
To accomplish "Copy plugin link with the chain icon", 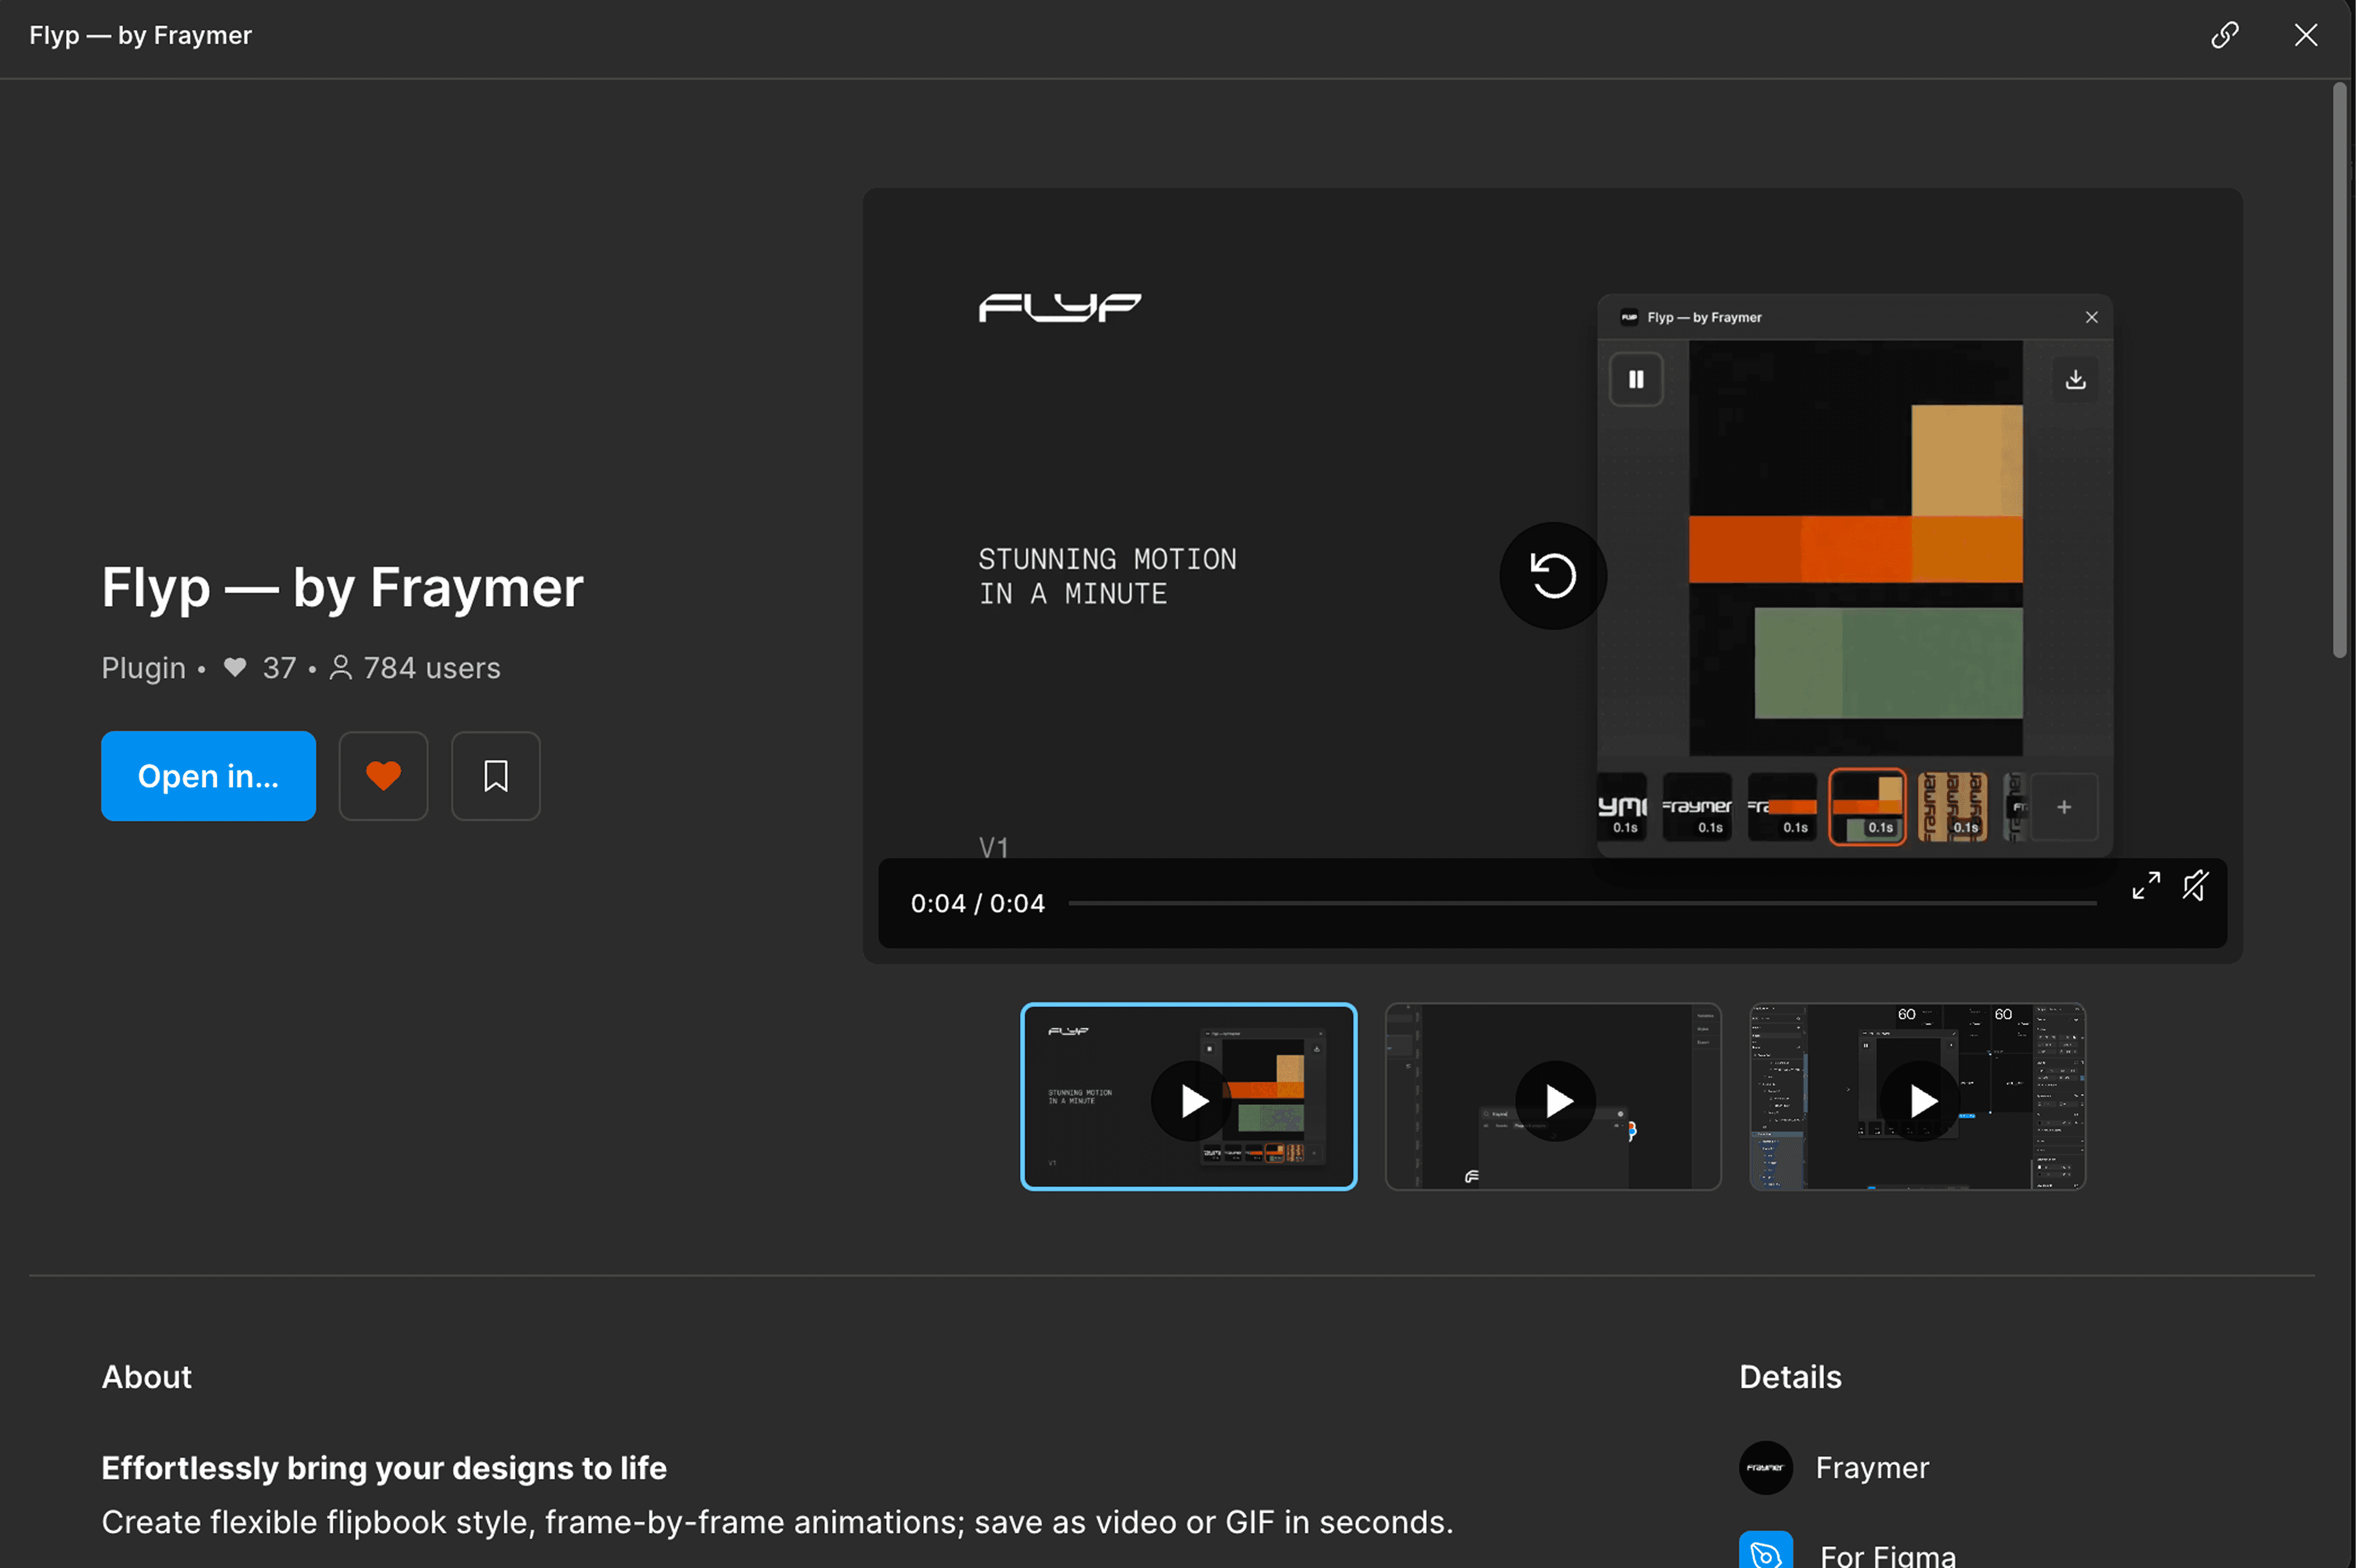I will [x=2224, y=35].
